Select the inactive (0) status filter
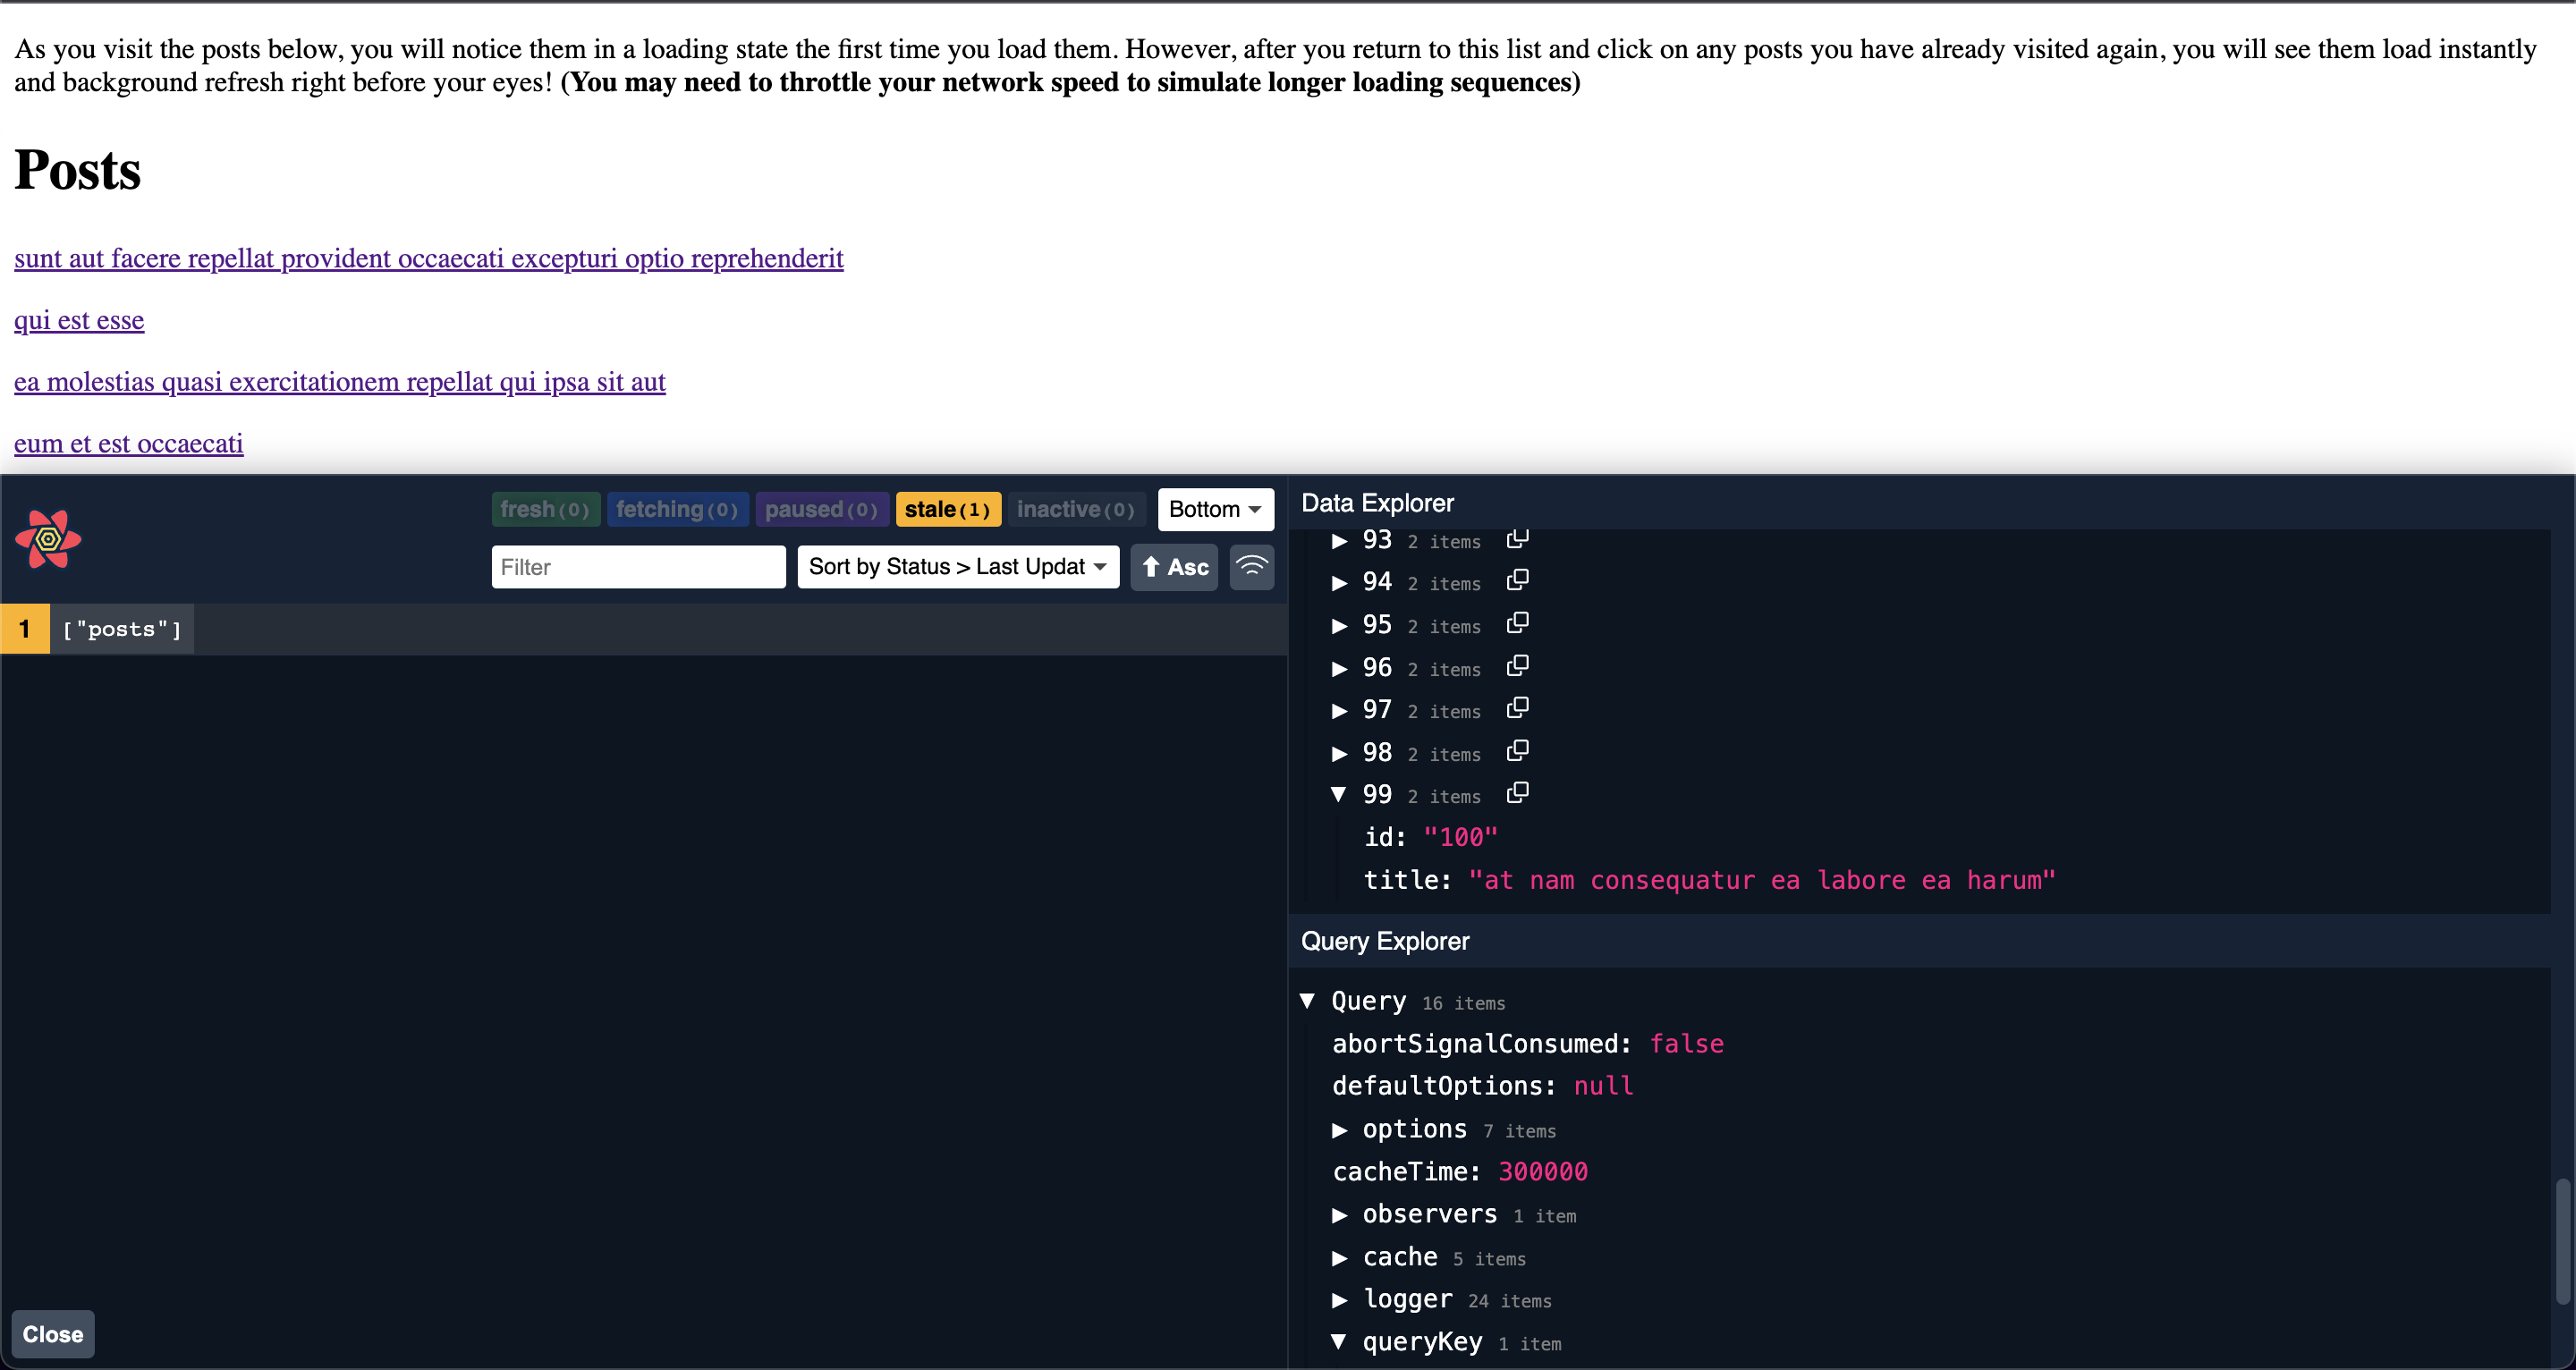Screen dimensions: 2576x1370 (x=1076, y=509)
